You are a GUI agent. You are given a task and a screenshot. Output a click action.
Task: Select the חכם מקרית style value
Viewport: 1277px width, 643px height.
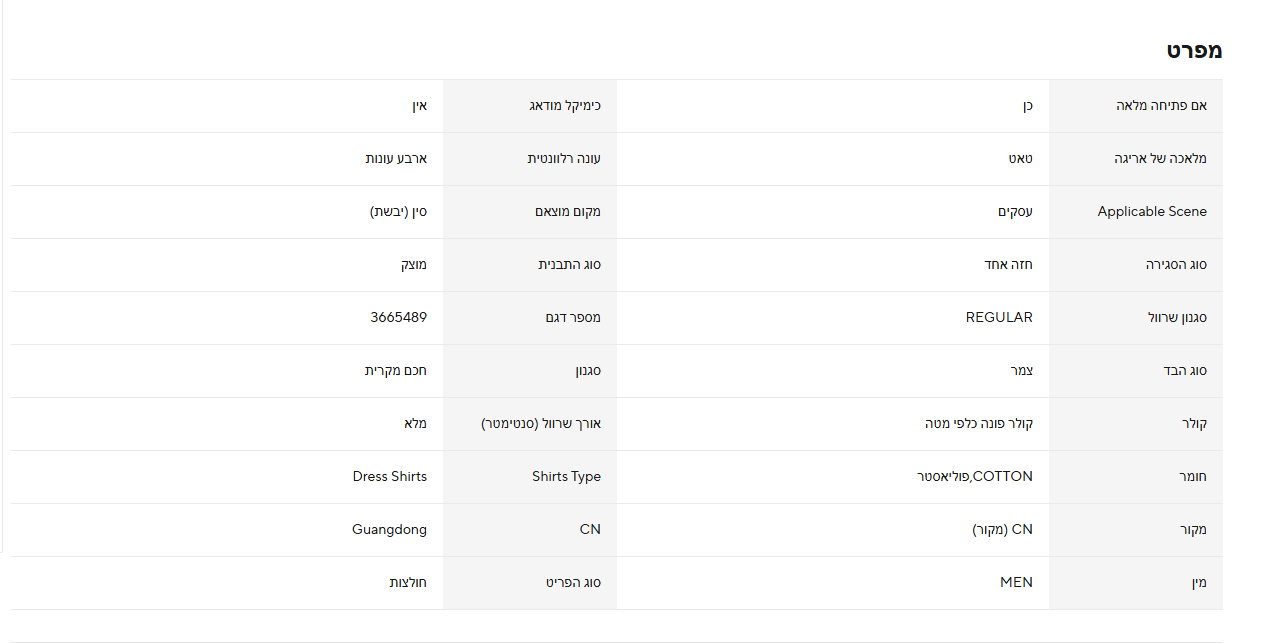[x=395, y=371]
